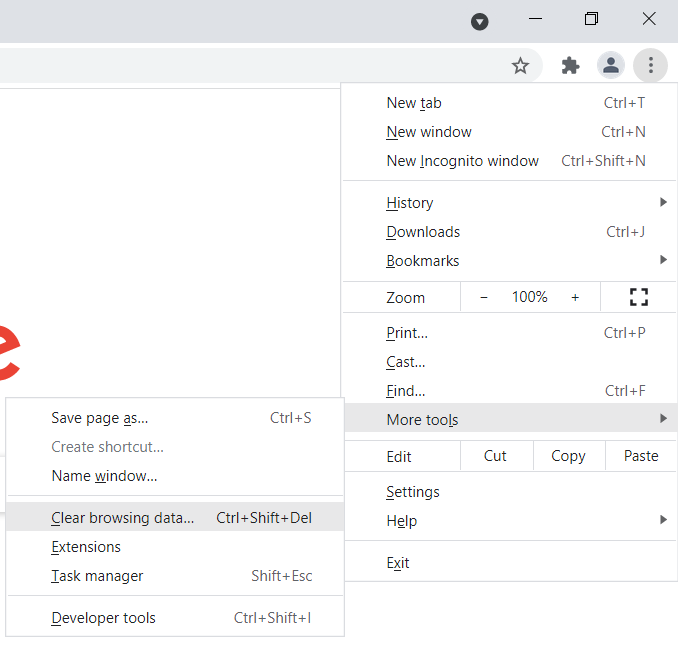Viewport: 678px width, 672px height.
Task: Open Task manager from submenu
Action: [x=175, y=576]
